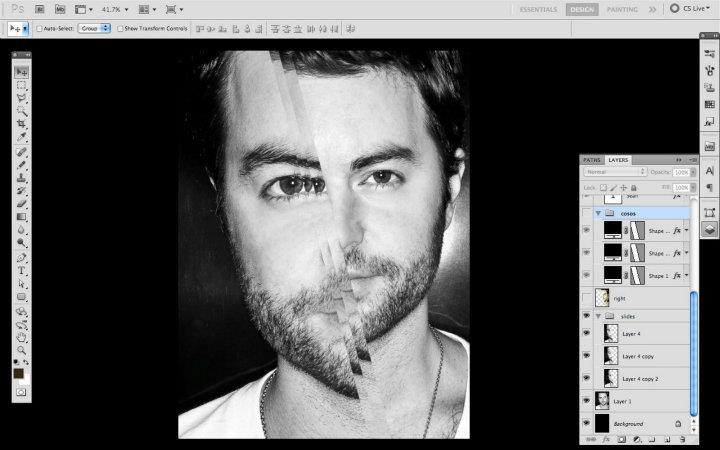Select the Quick Selection wand tool
The height and width of the screenshot is (450, 720).
click(21, 111)
